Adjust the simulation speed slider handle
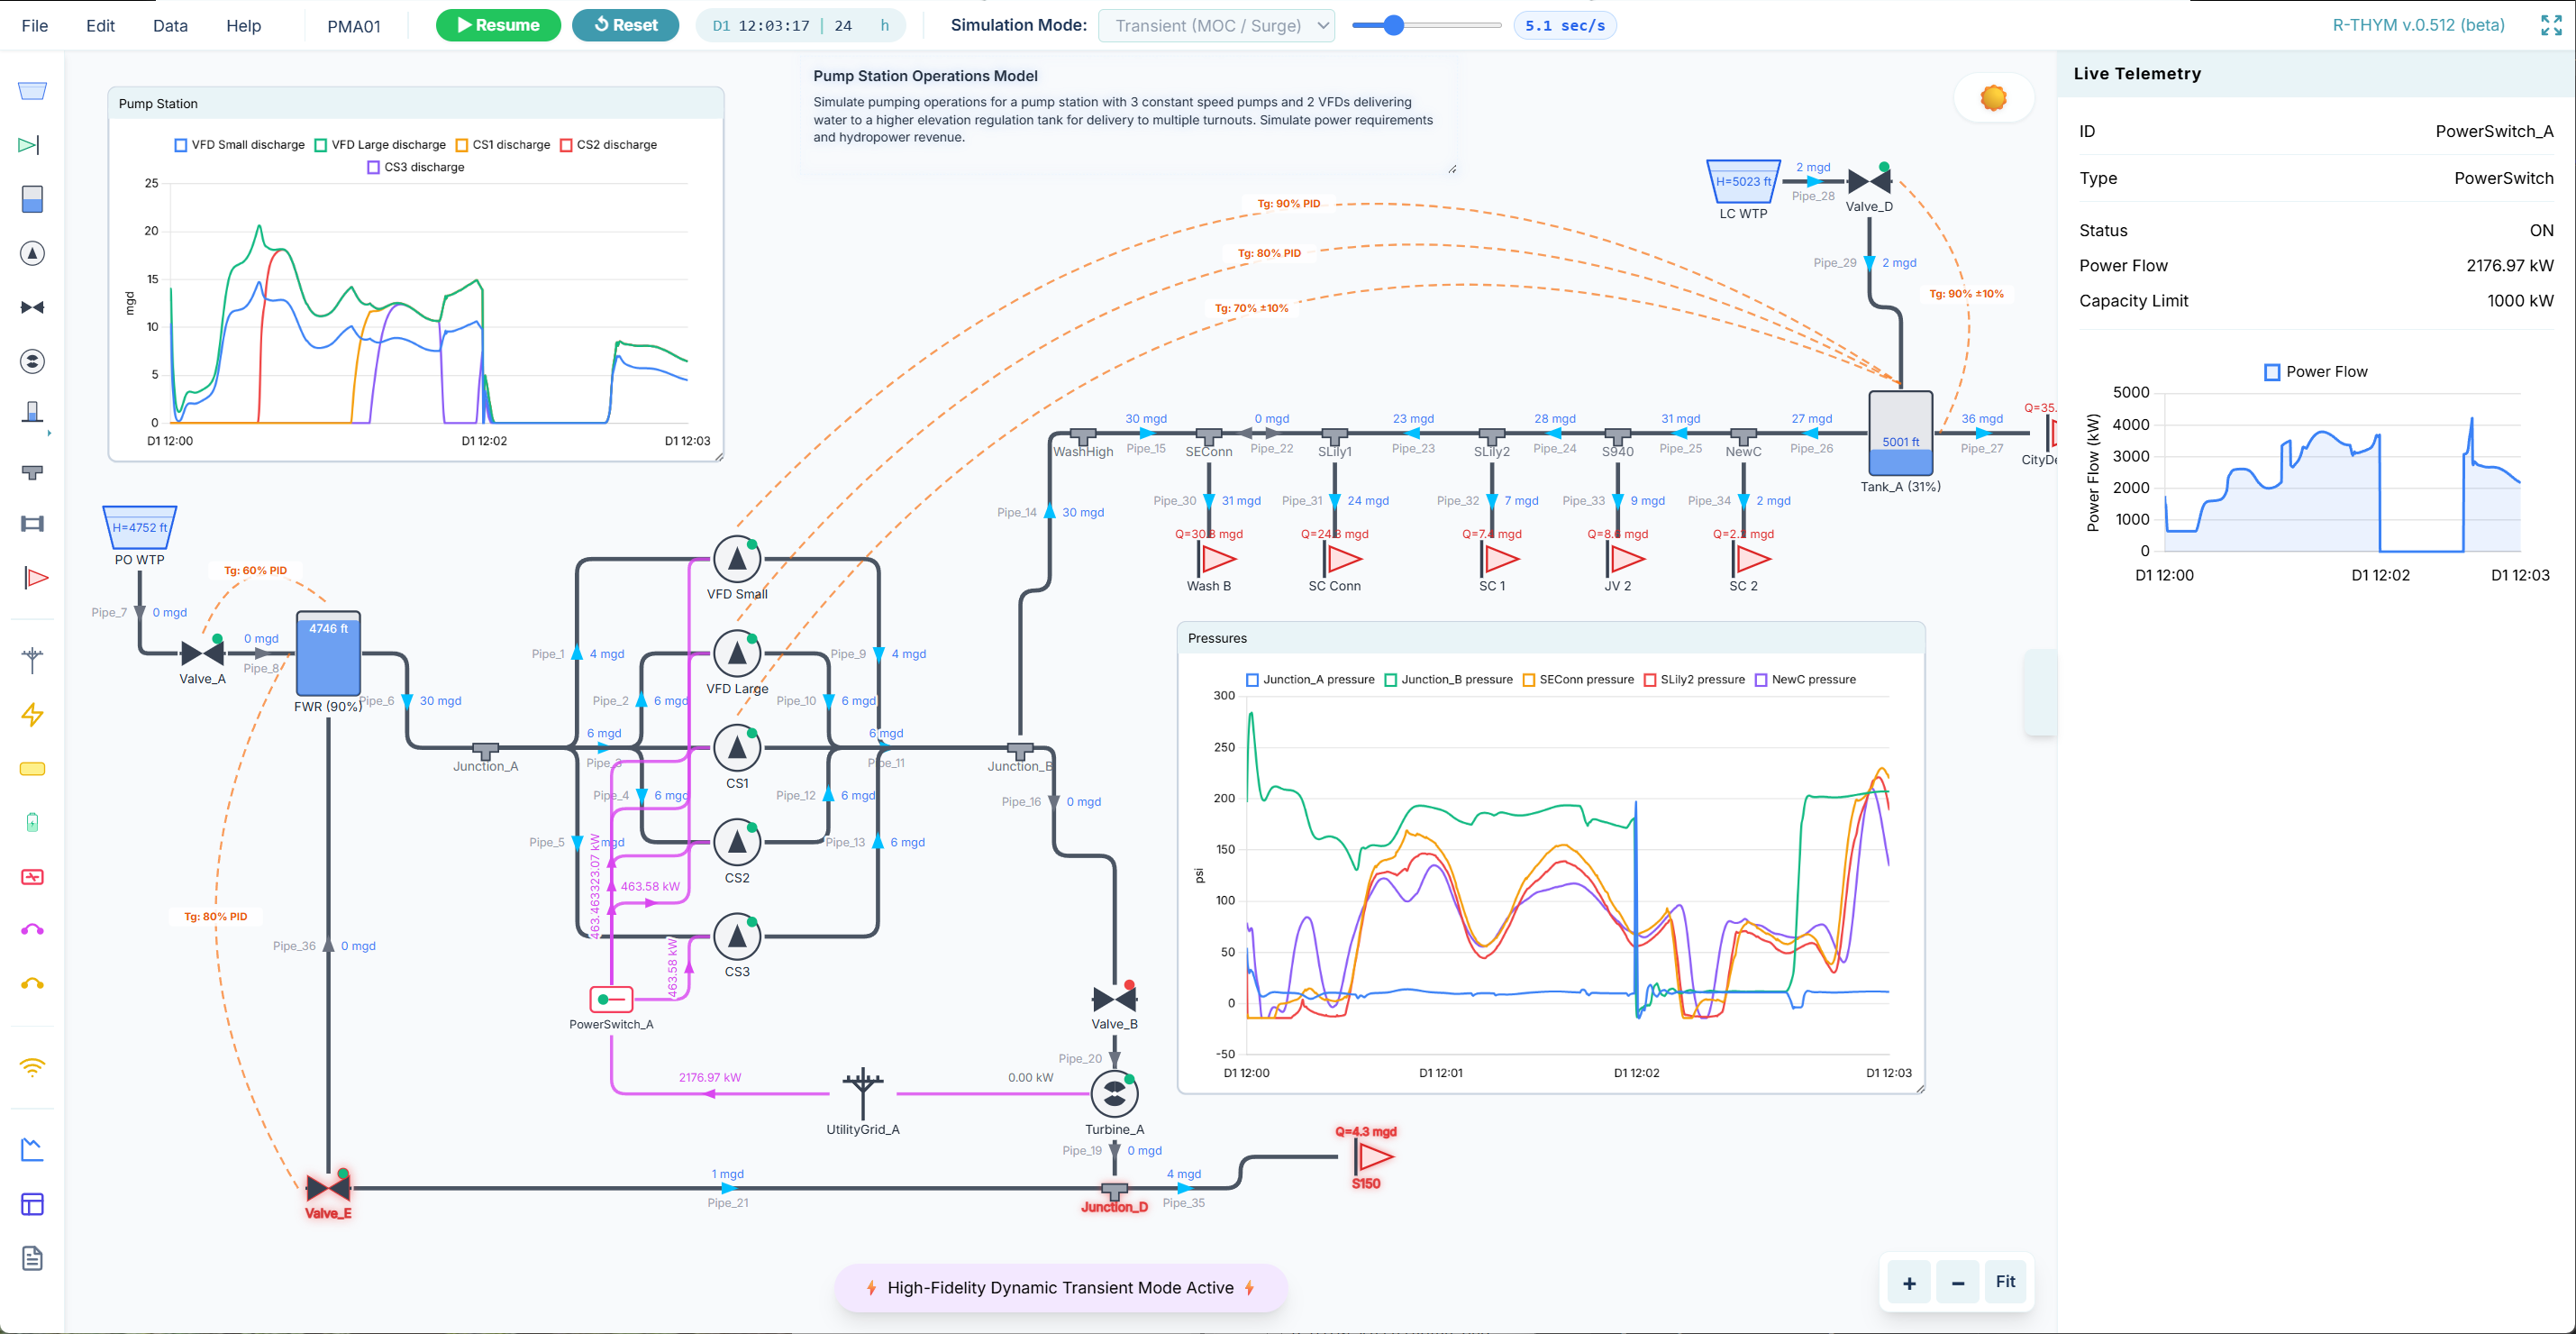Viewport: 2576px width, 1334px height. coord(1393,26)
